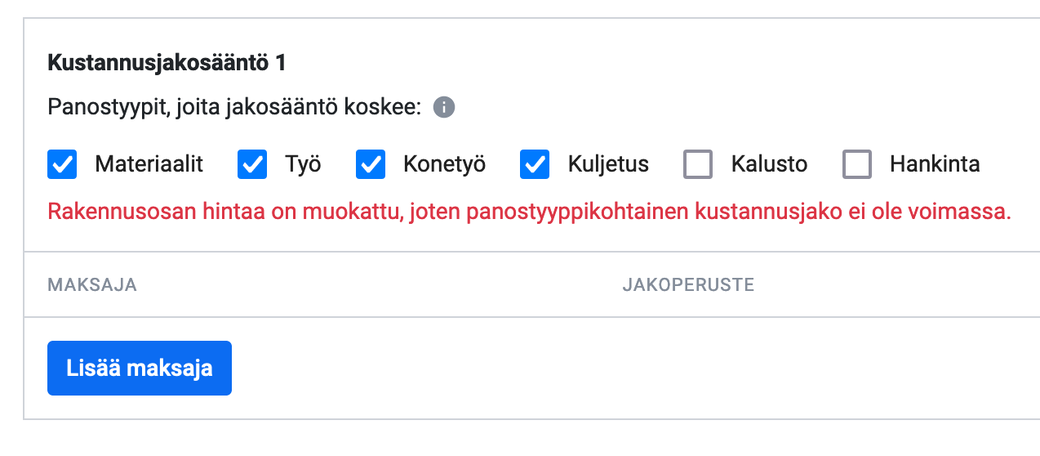Click the Työ label text
Screen dimensions: 1040x456
pyautogui.click(x=303, y=164)
